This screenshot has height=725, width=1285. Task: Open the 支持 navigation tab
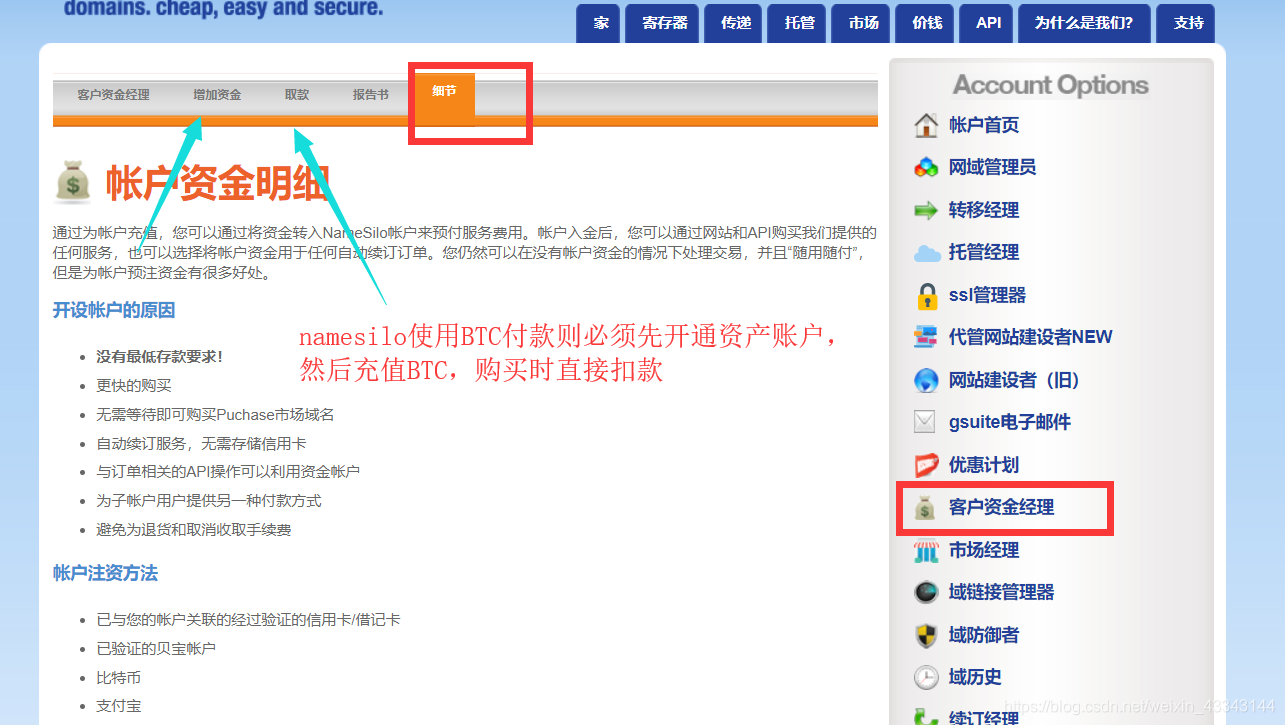tap(1186, 23)
